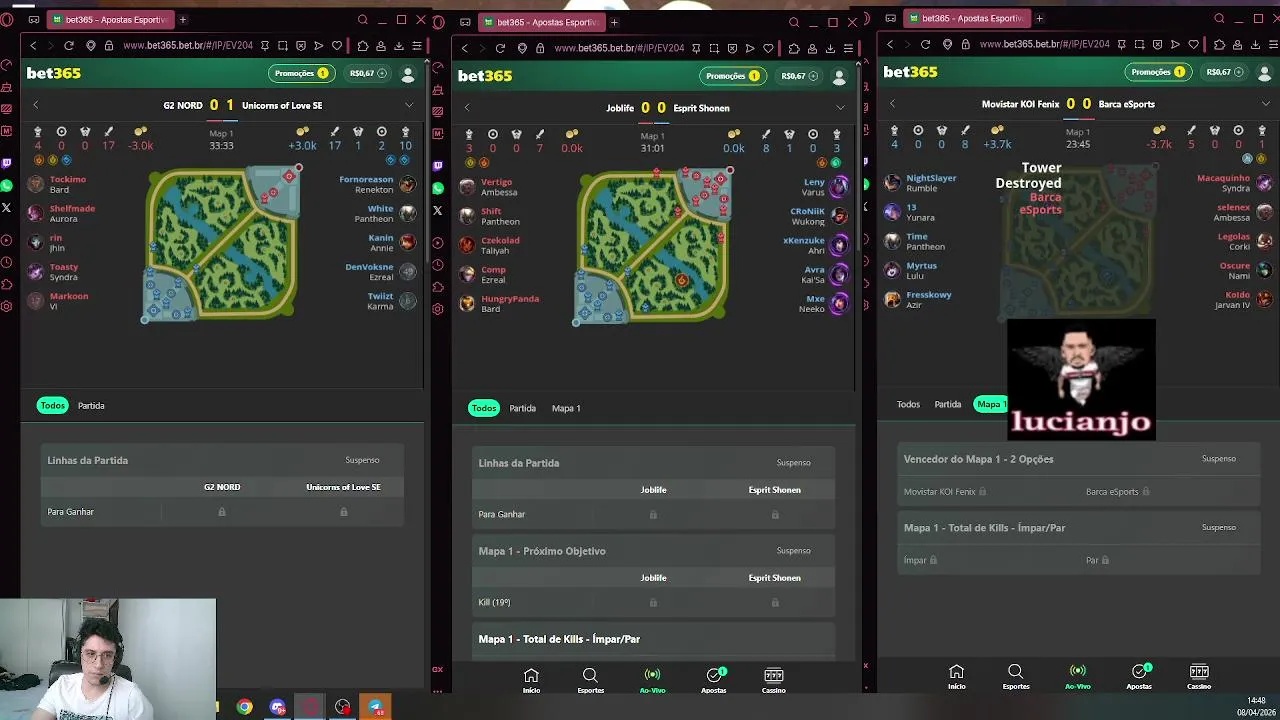This screenshot has height=720, width=1280.
Task: Click the snapshot icon in Movistar KOI window
Action: pyautogui.click(x=1139, y=44)
